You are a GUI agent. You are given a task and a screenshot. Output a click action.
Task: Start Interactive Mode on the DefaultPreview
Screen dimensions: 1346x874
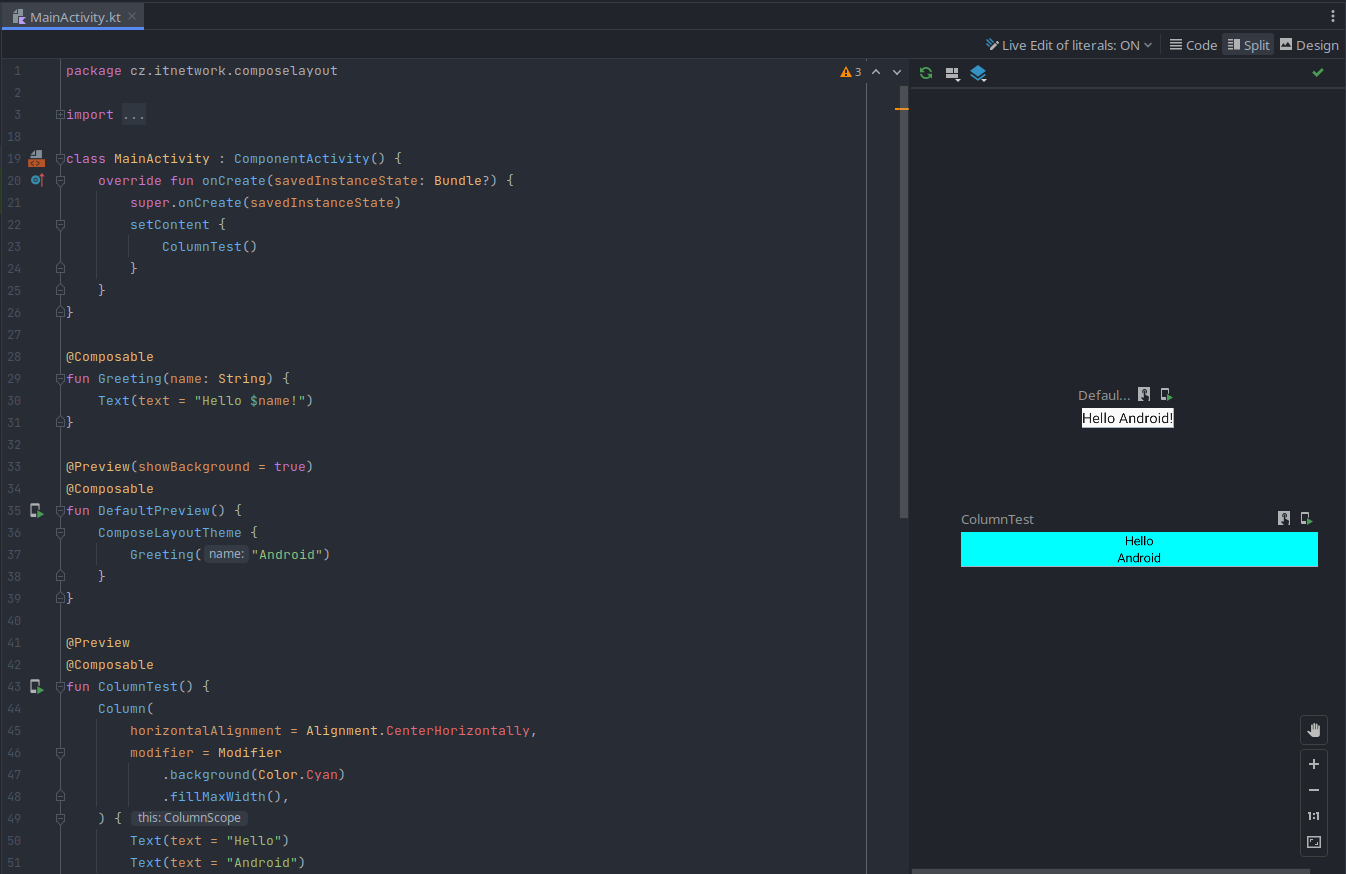tap(1144, 394)
